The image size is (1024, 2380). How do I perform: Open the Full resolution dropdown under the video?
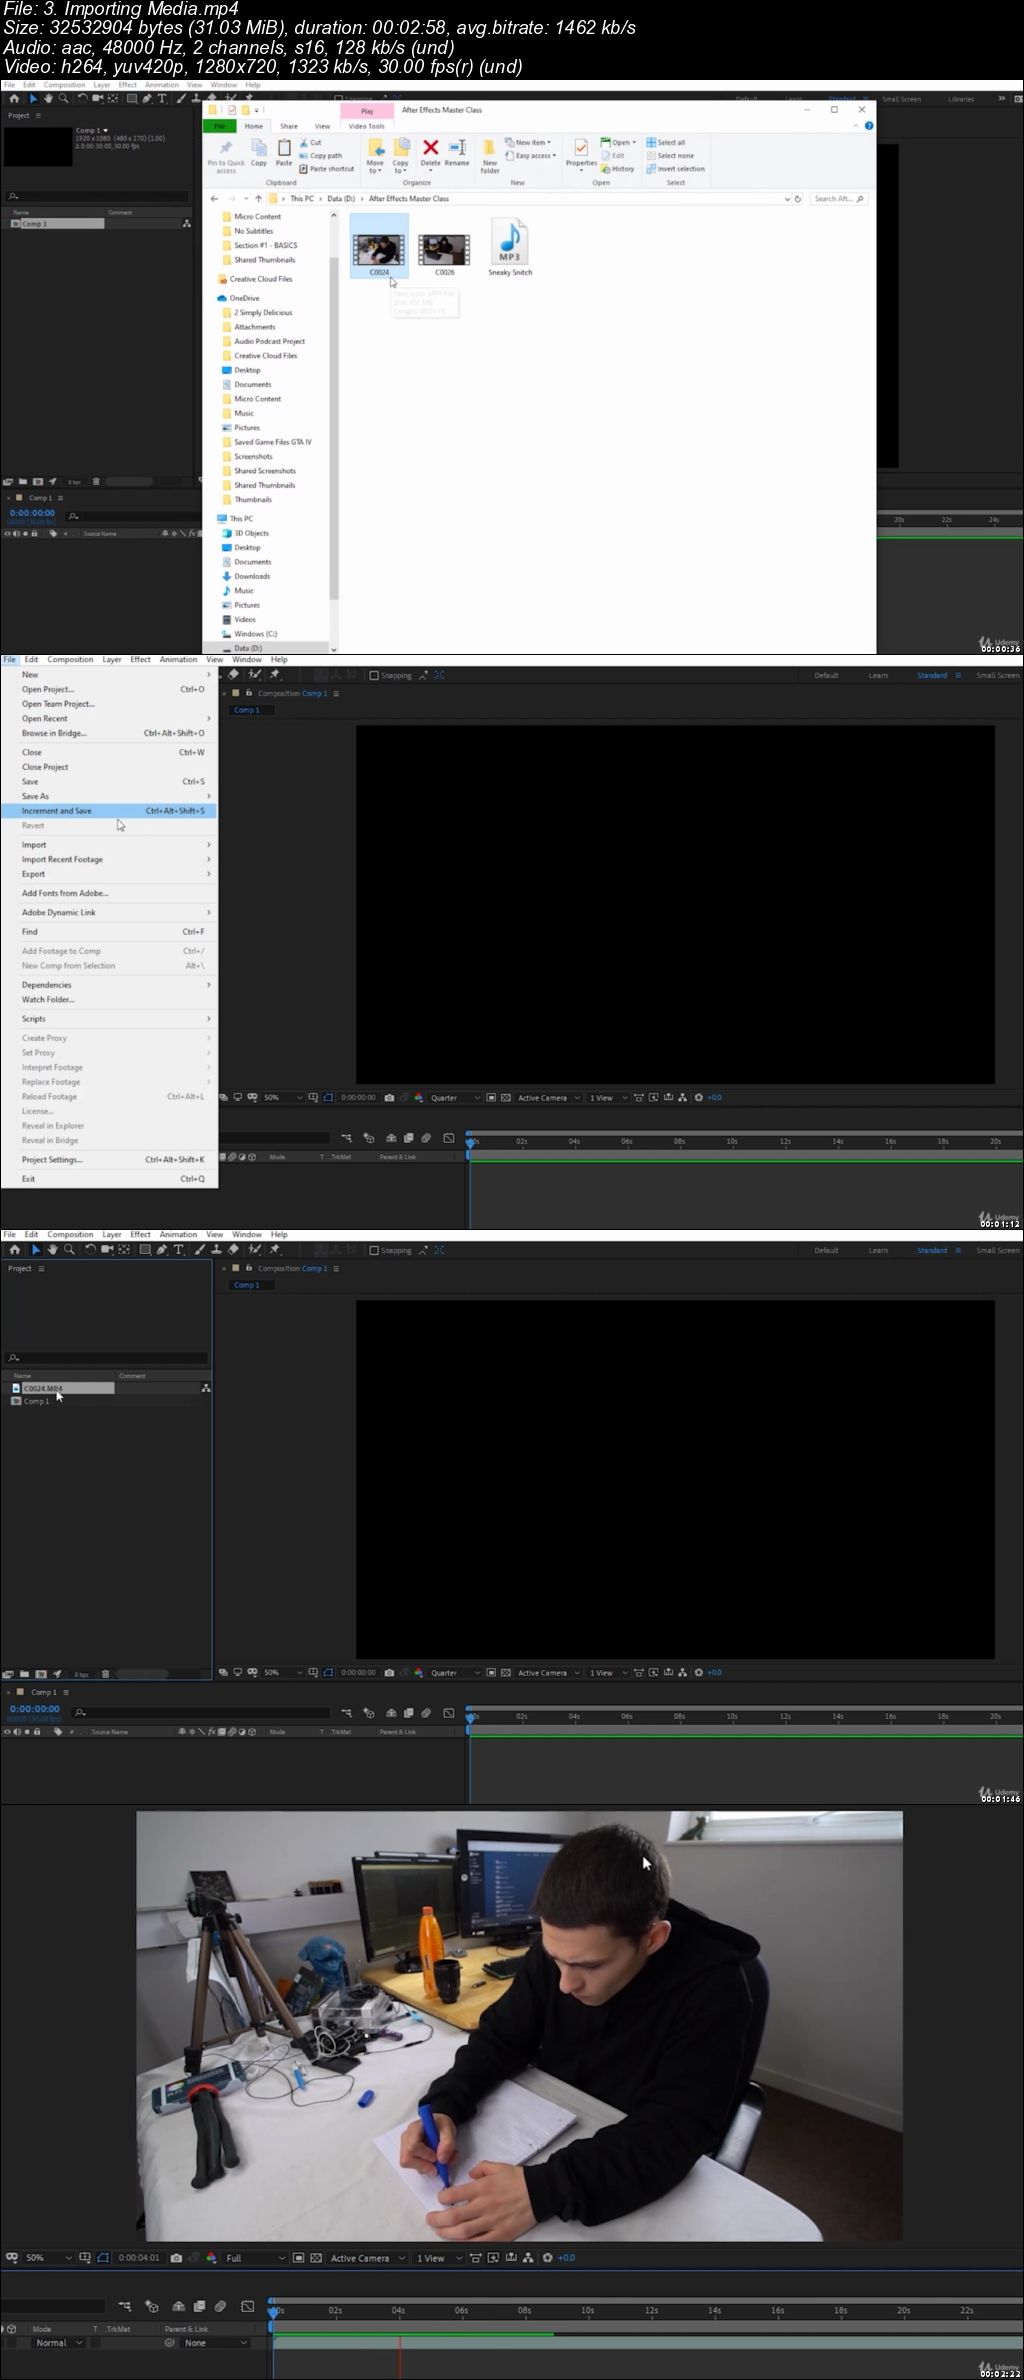click(255, 2258)
